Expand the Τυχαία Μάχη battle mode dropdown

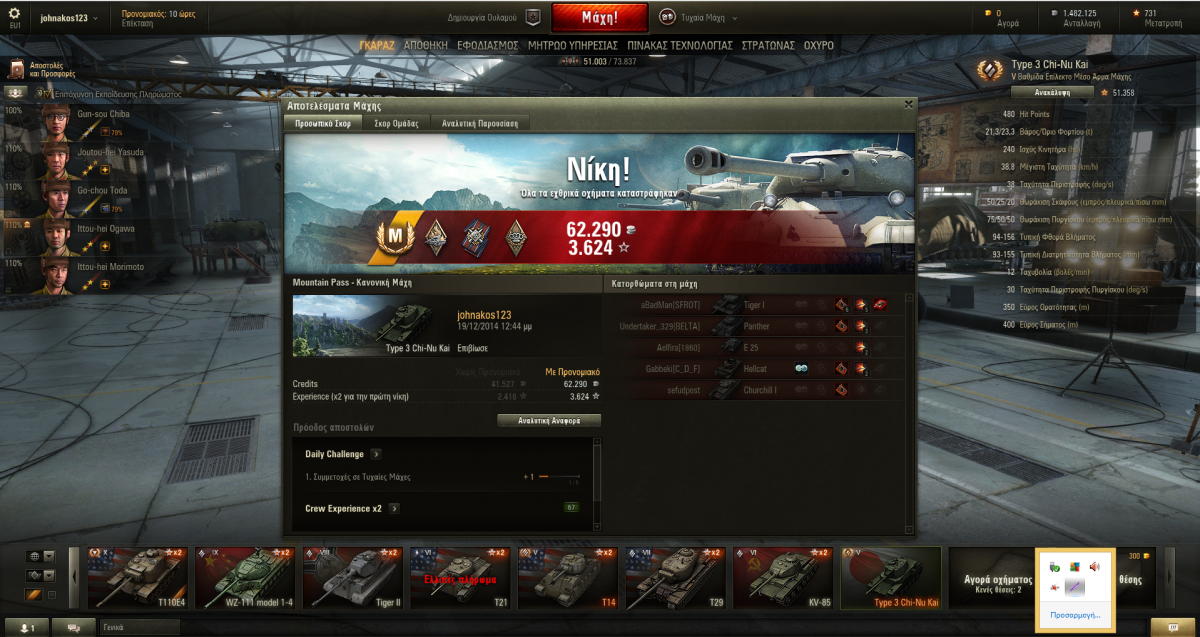pos(698,17)
